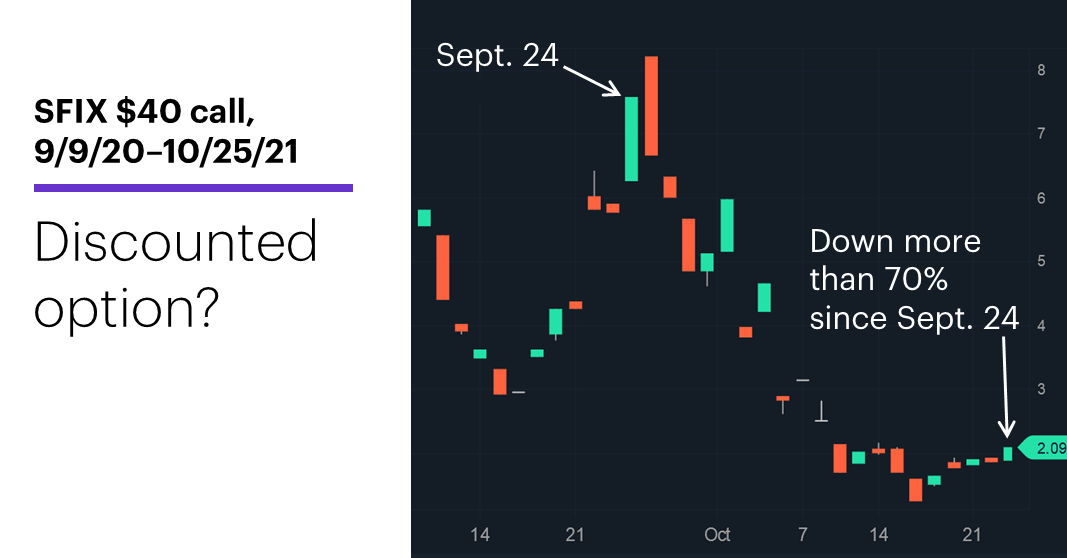Image resolution: width=1067 pixels, height=558 pixels.
Task: Click the tallest red candle near 8
Action: pyautogui.click(x=651, y=106)
